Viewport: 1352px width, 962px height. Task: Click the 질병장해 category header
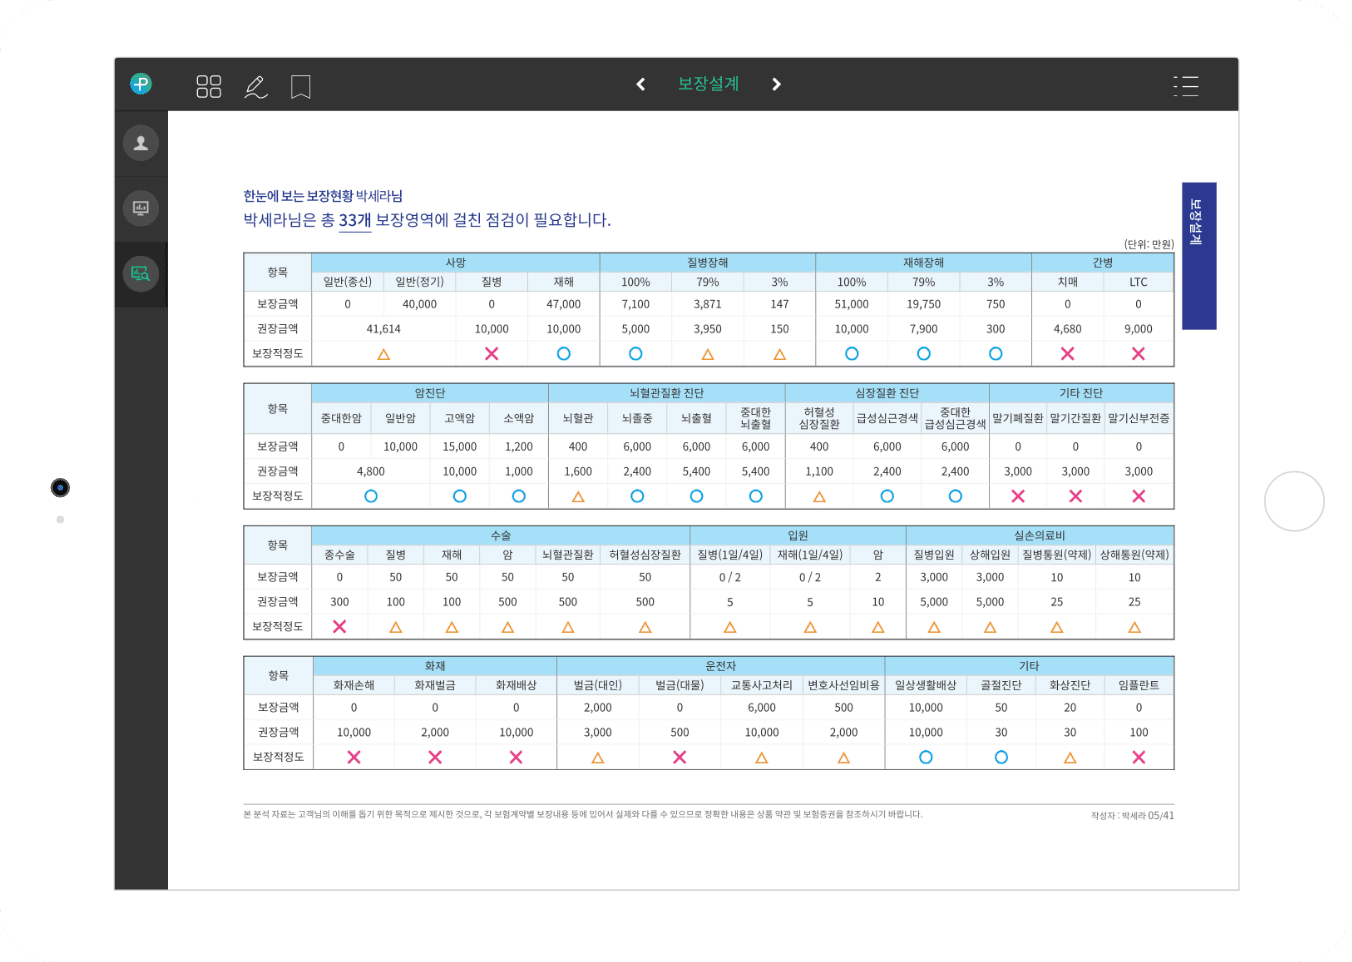[x=707, y=263]
